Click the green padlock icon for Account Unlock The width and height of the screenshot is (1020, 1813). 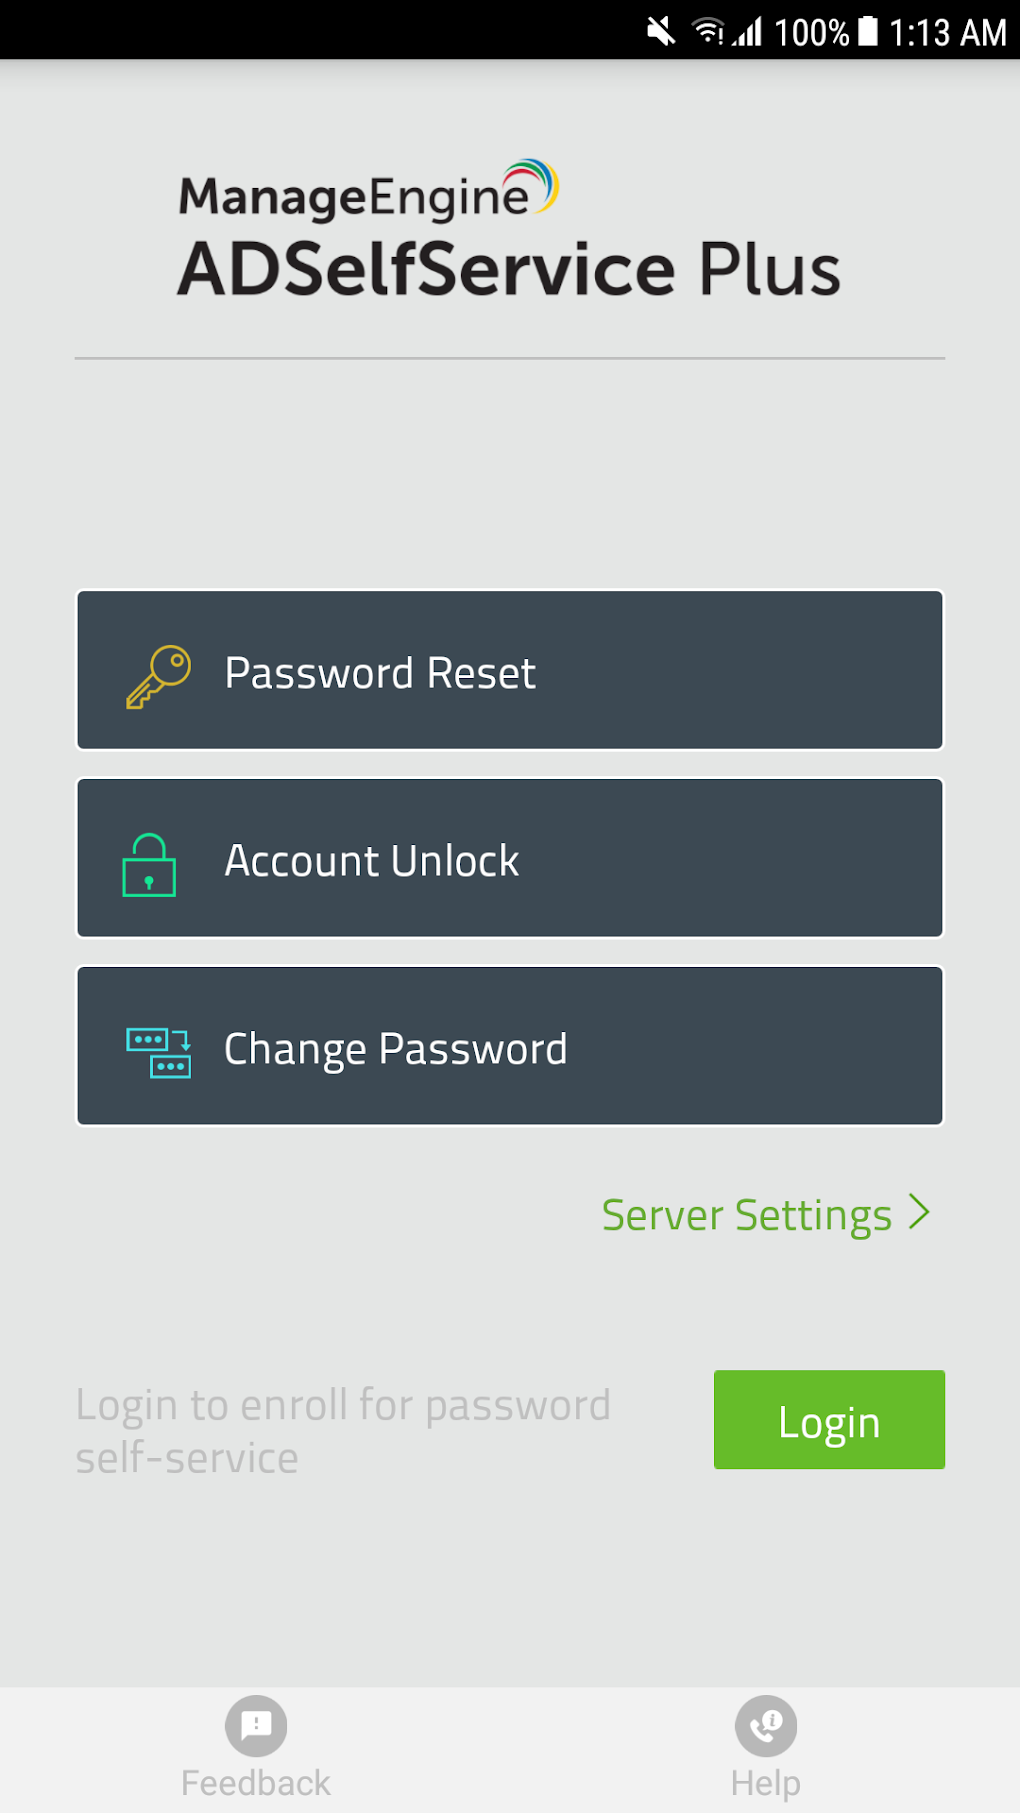tap(149, 862)
